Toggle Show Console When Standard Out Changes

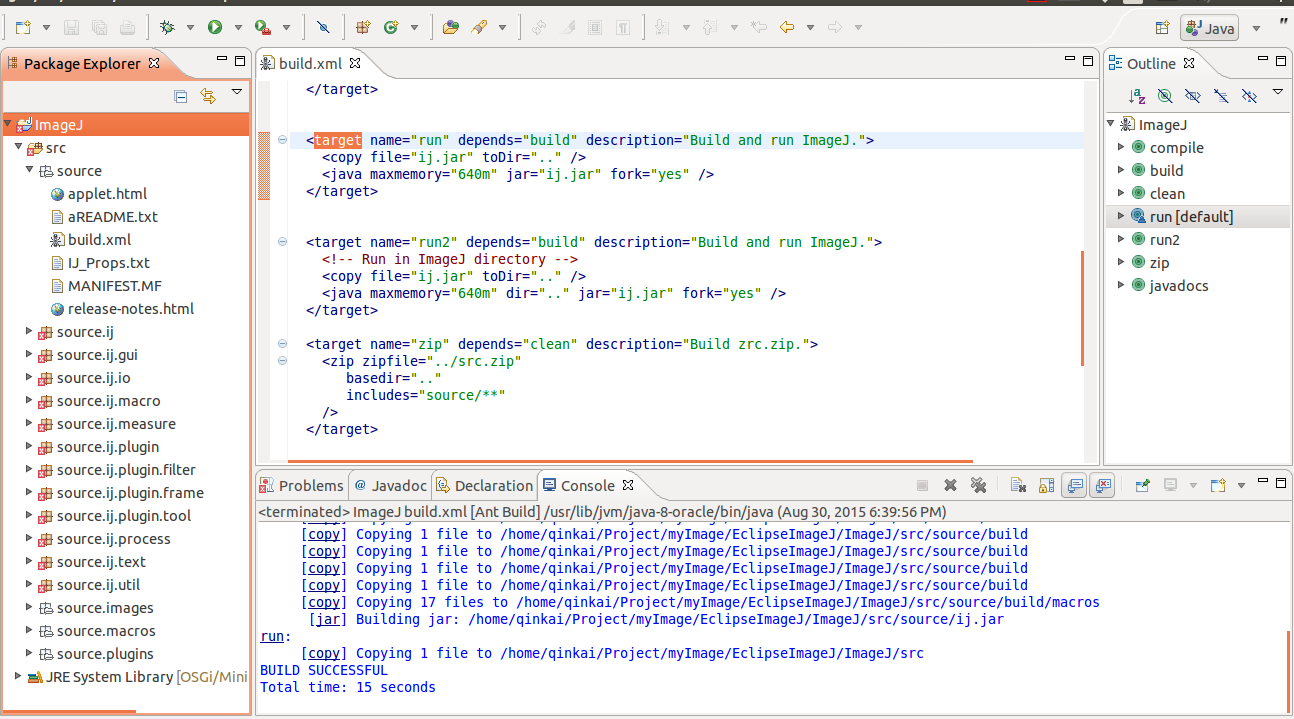click(1074, 485)
